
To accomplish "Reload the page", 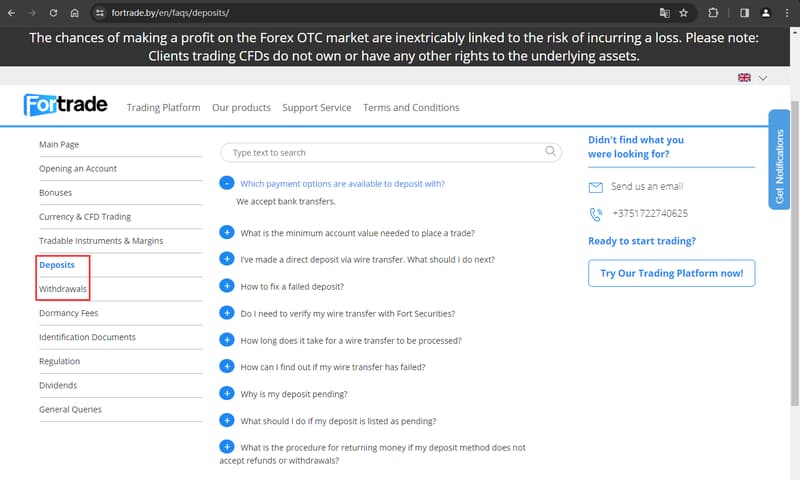I will tap(53, 13).
